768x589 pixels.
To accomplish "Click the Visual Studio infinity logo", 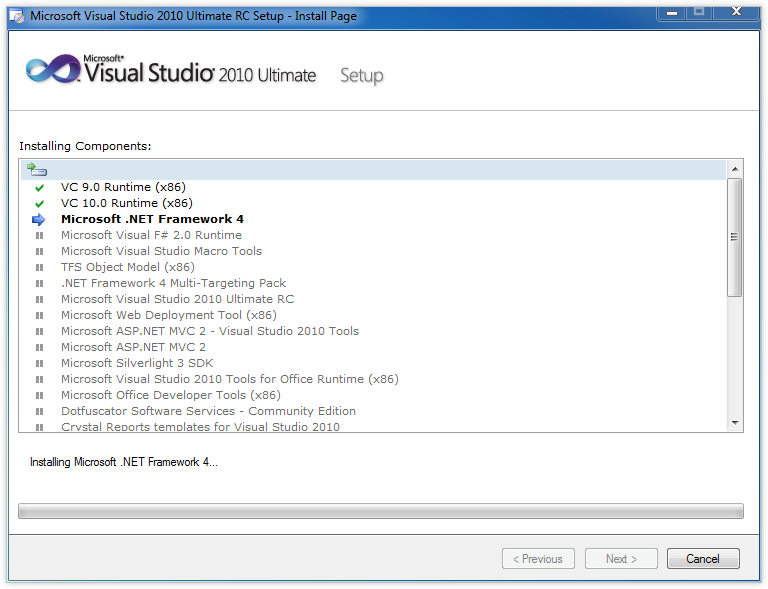I will pos(53,69).
